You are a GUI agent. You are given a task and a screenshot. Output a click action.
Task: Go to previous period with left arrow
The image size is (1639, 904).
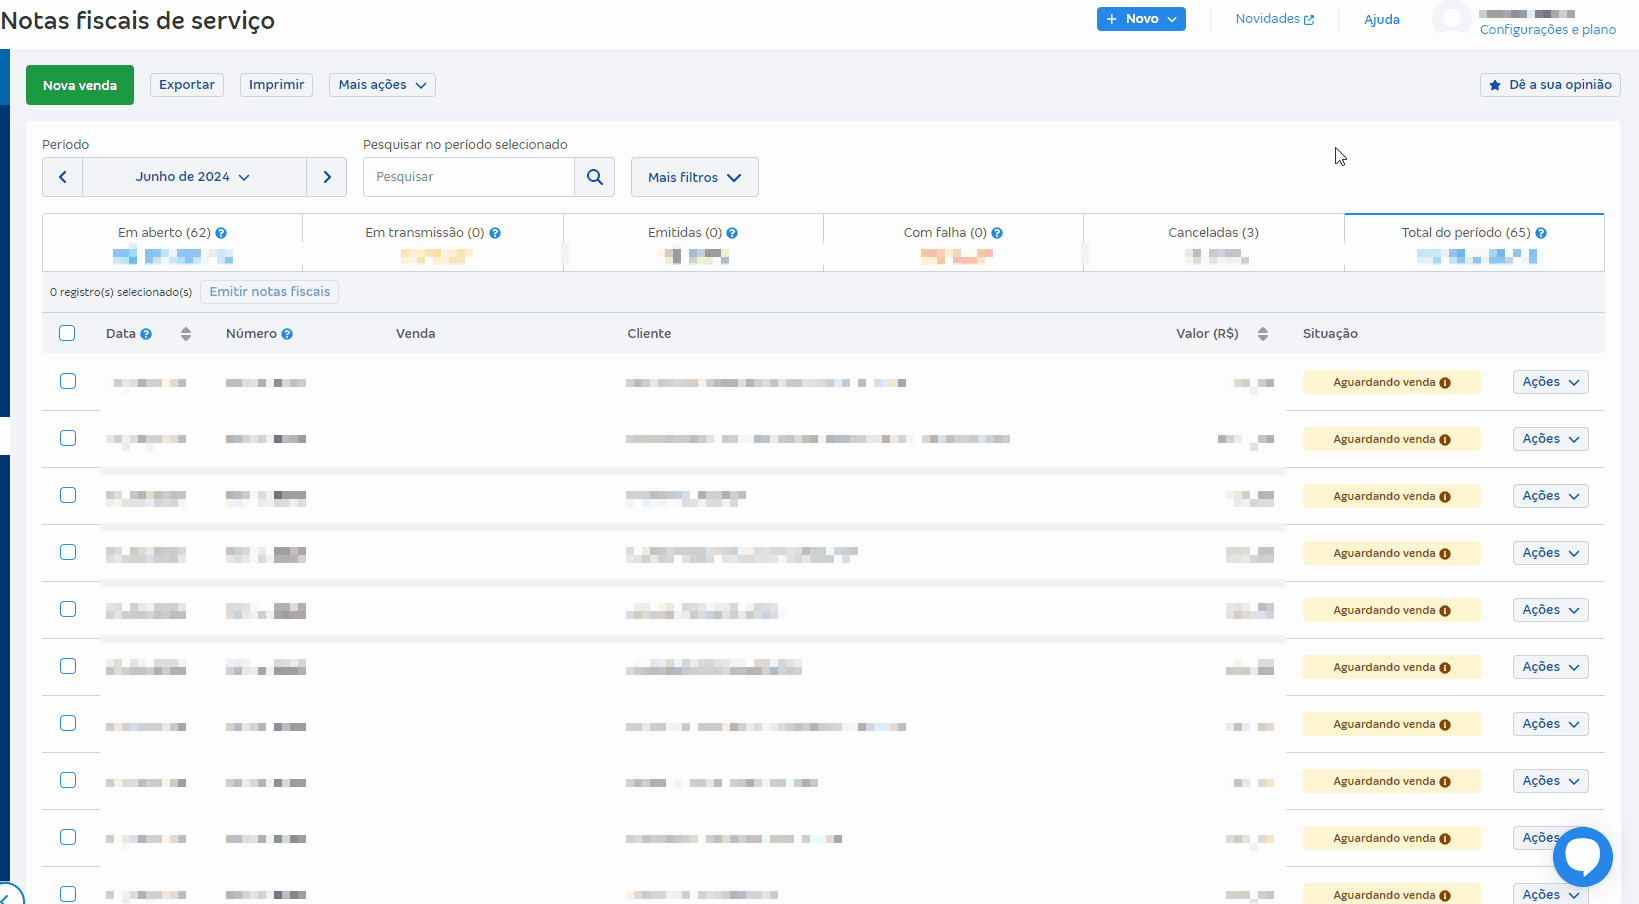(x=63, y=177)
